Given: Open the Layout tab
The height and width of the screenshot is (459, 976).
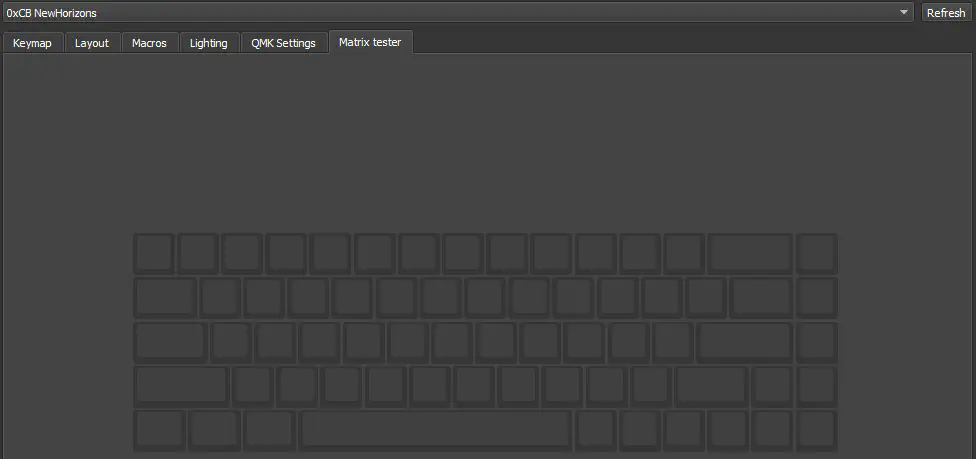Looking at the screenshot, I should [x=92, y=43].
